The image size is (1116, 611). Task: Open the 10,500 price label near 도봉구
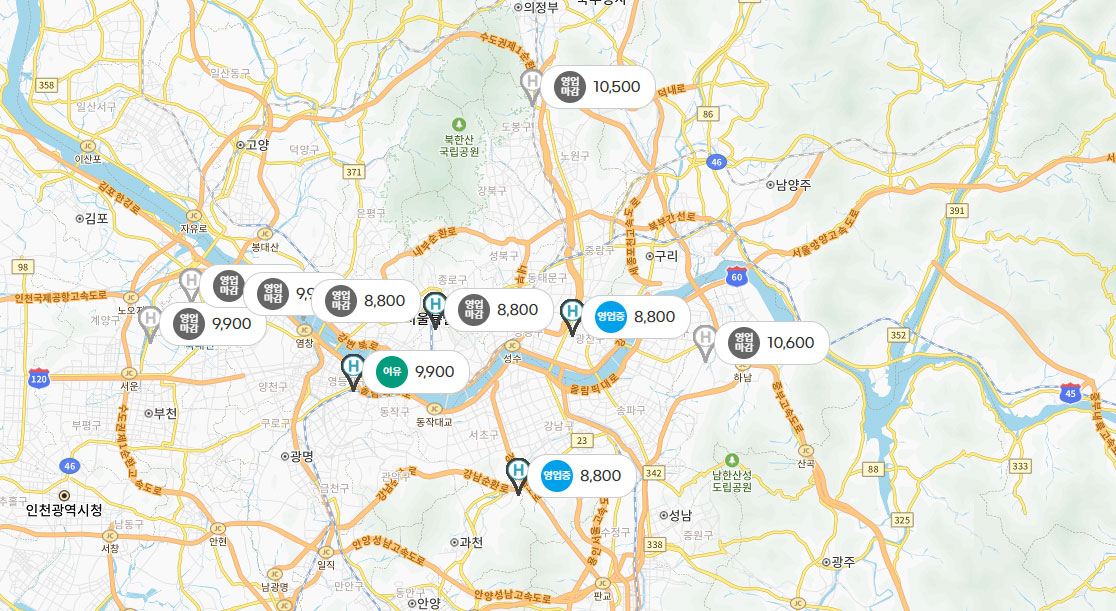coord(616,87)
